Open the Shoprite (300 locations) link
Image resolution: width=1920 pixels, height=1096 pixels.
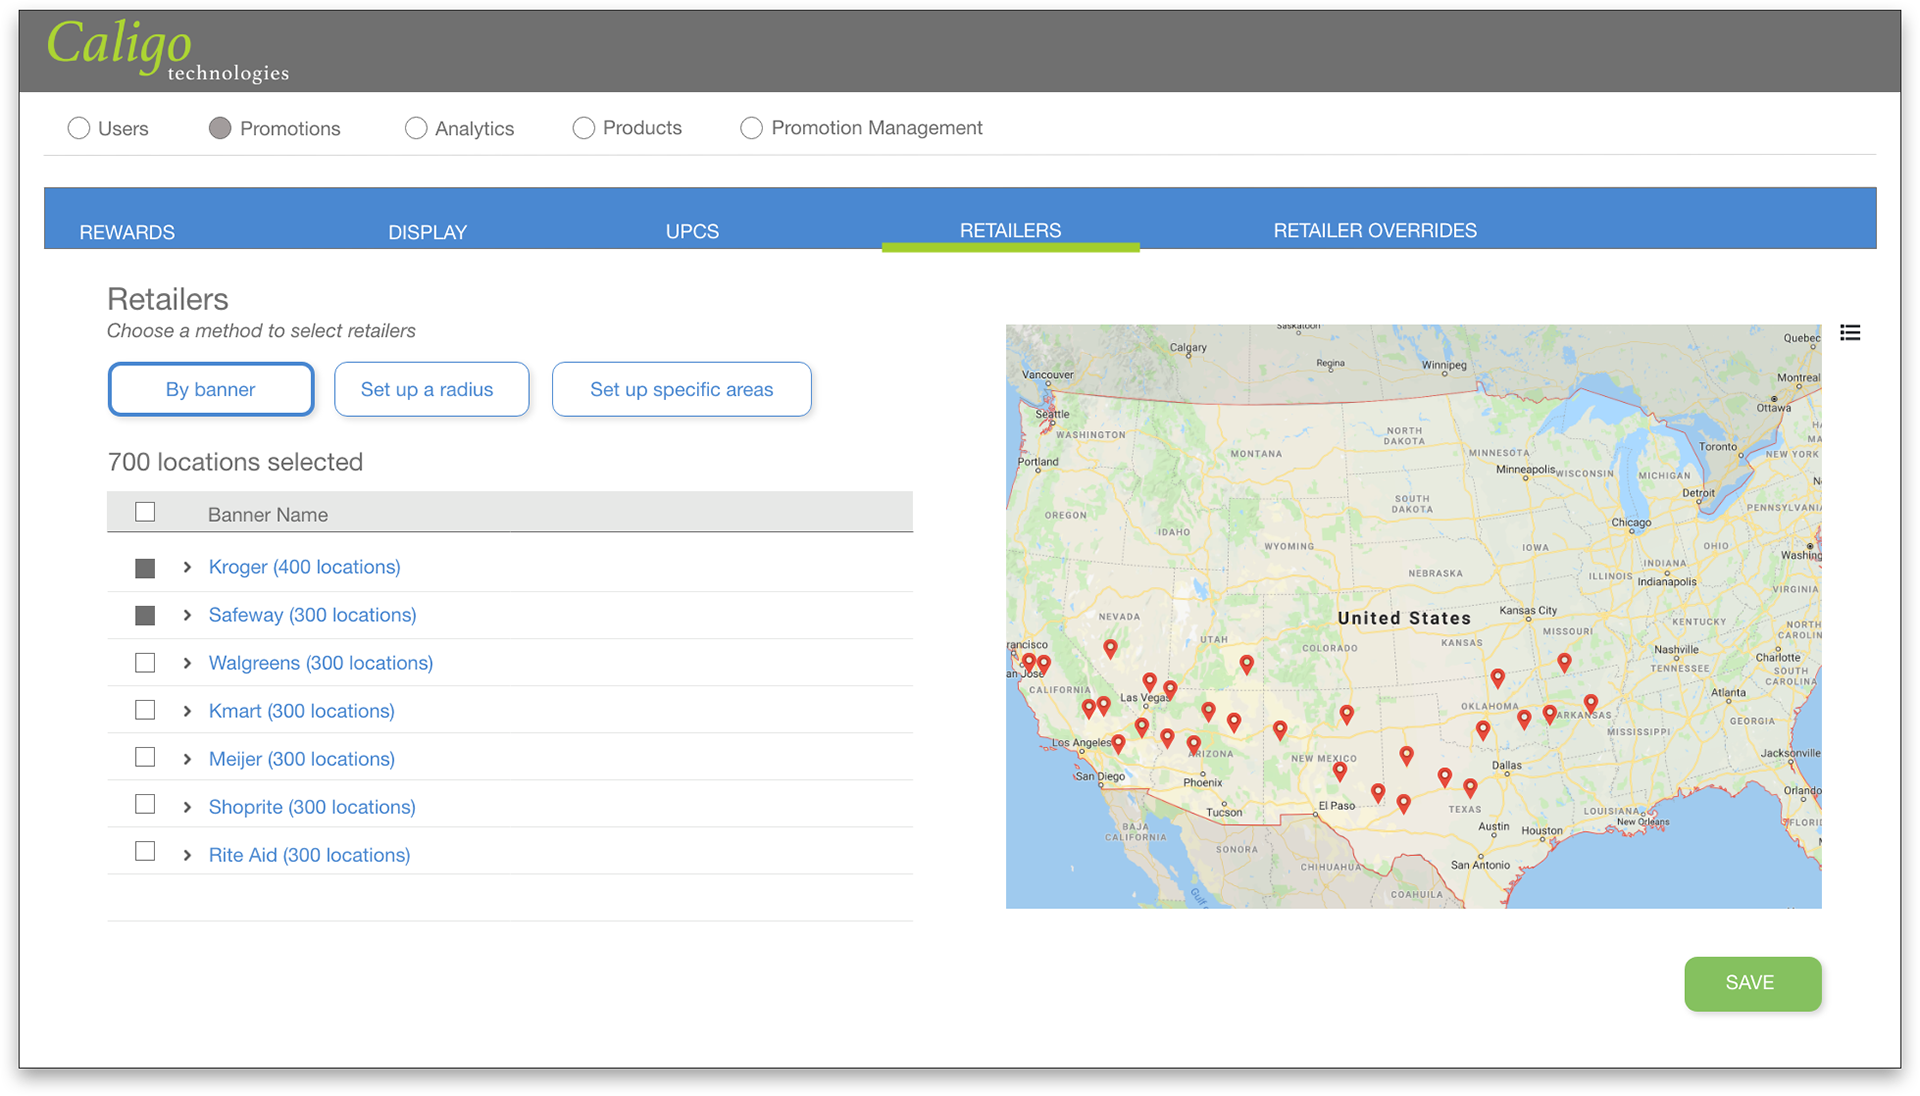(312, 807)
